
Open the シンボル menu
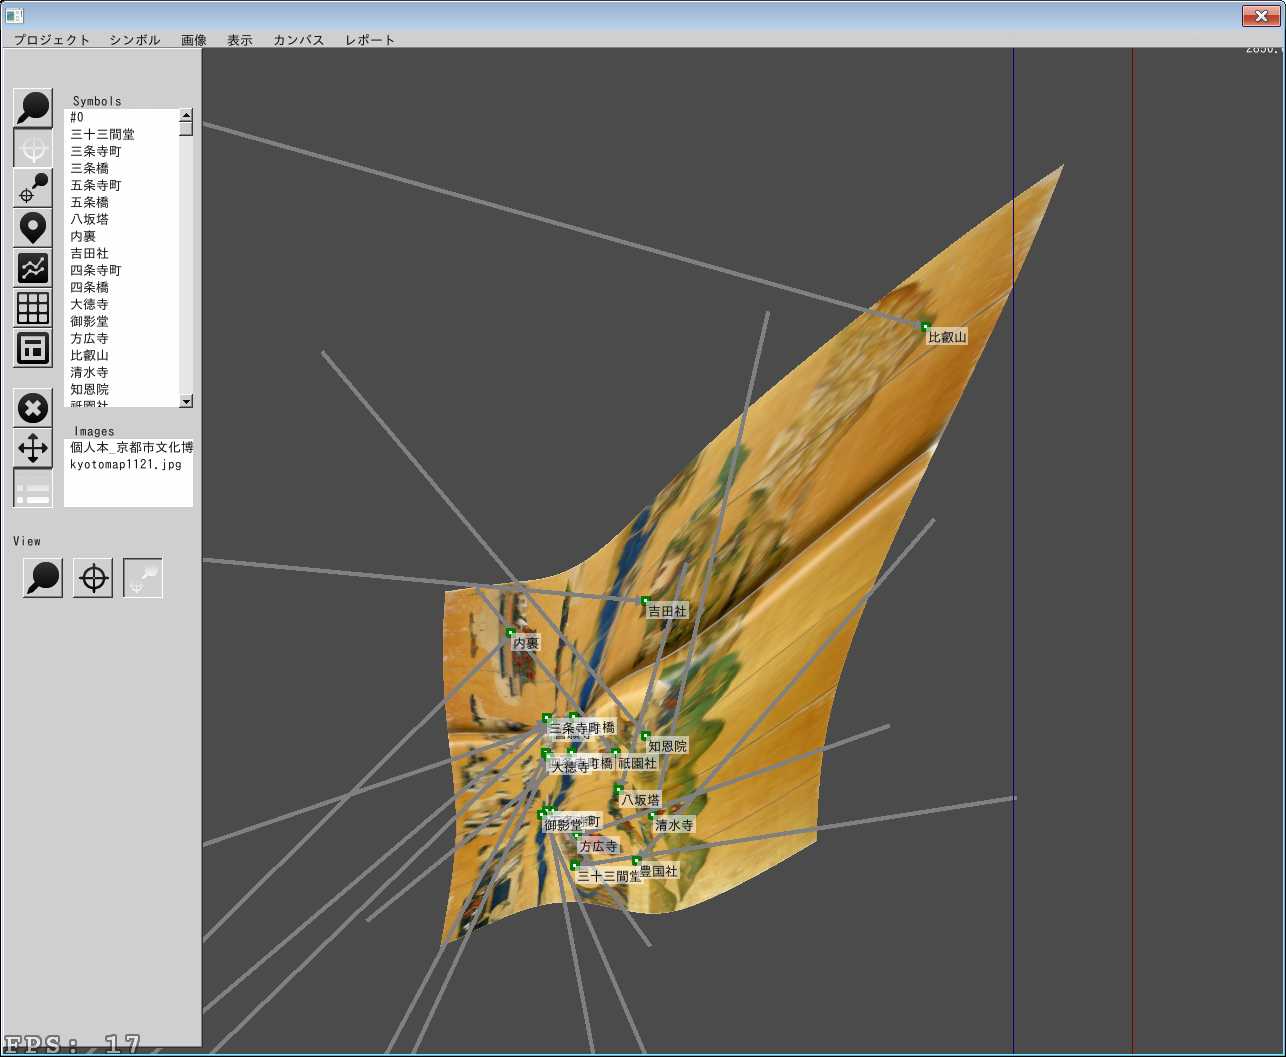[x=135, y=40]
